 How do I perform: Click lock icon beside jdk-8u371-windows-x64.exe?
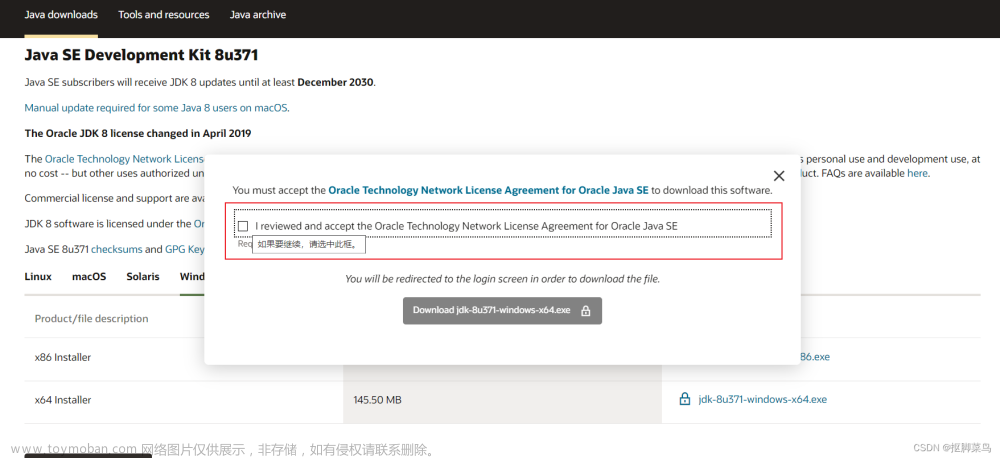tap(685, 399)
